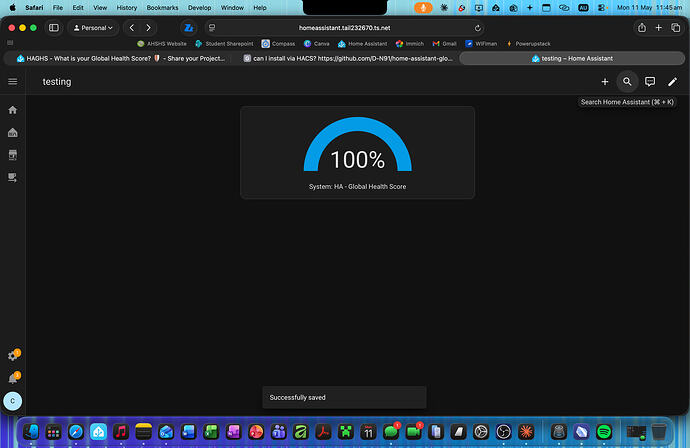690x448 pixels.
Task: Open the History menu in menu bar
Action: (x=127, y=7)
